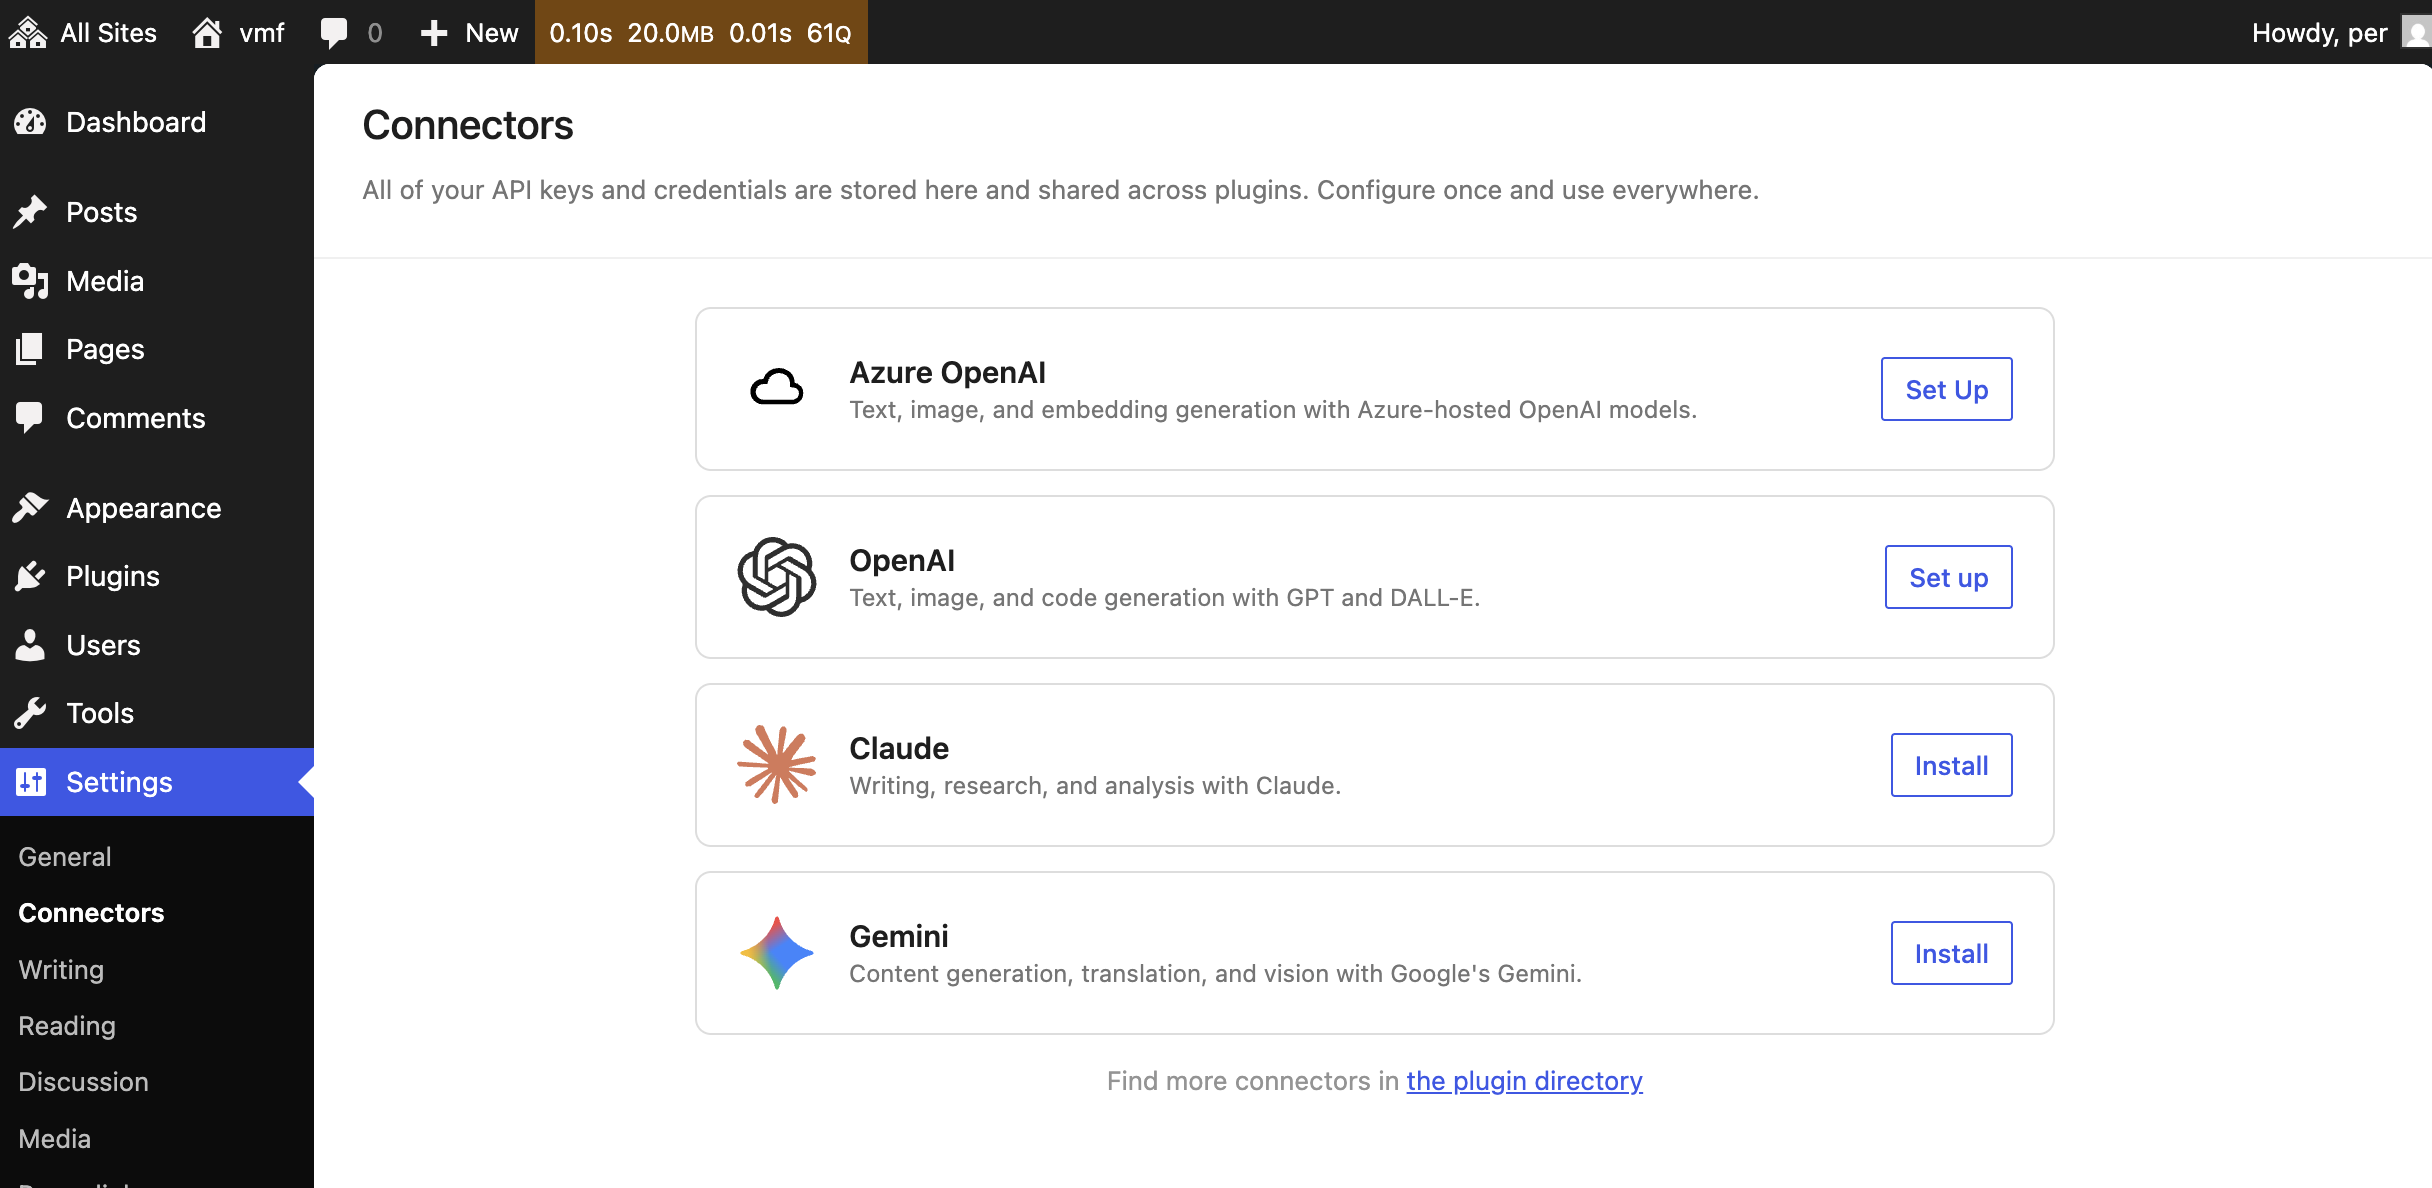Click the Claude starburst icon
Image resolution: width=2432 pixels, height=1188 pixels.
(775, 764)
